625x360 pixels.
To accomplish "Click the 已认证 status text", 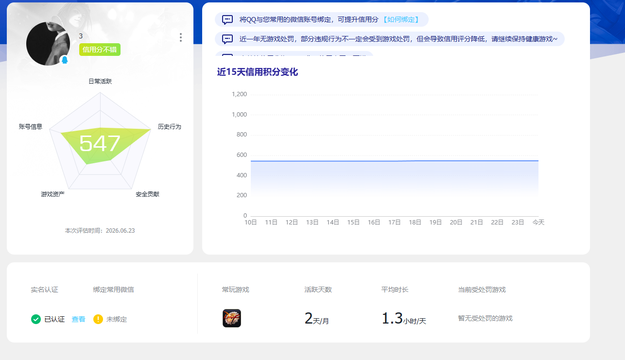I will coord(55,319).
